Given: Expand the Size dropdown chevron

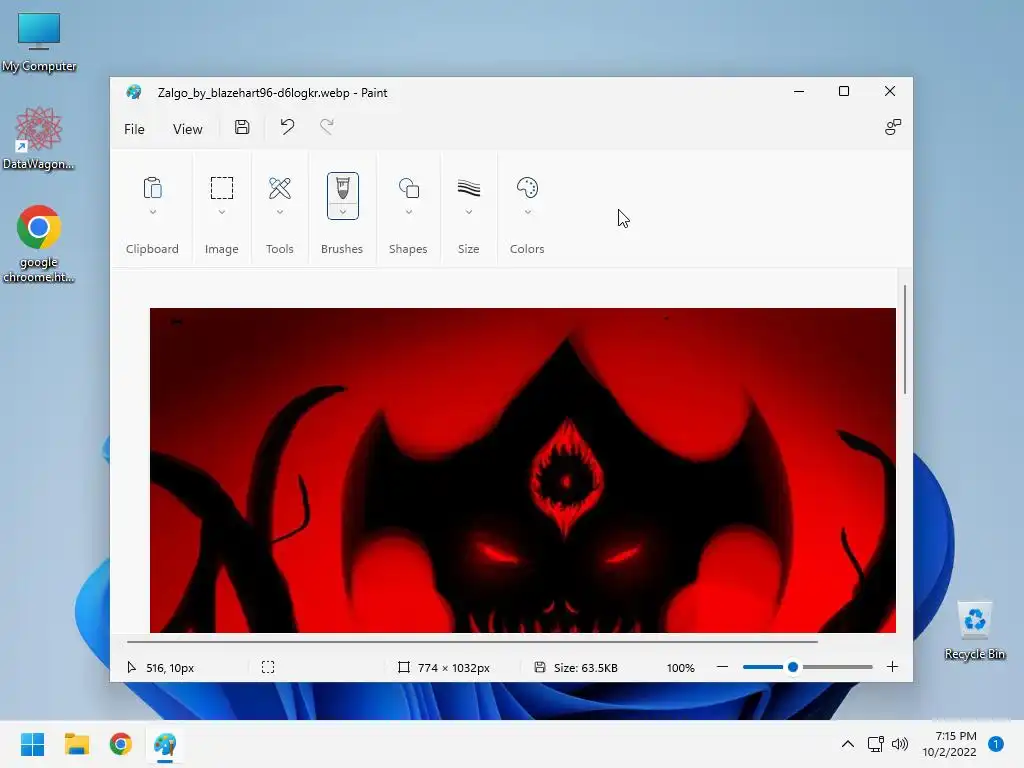Looking at the screenshot, I should [x=469, y=212].
